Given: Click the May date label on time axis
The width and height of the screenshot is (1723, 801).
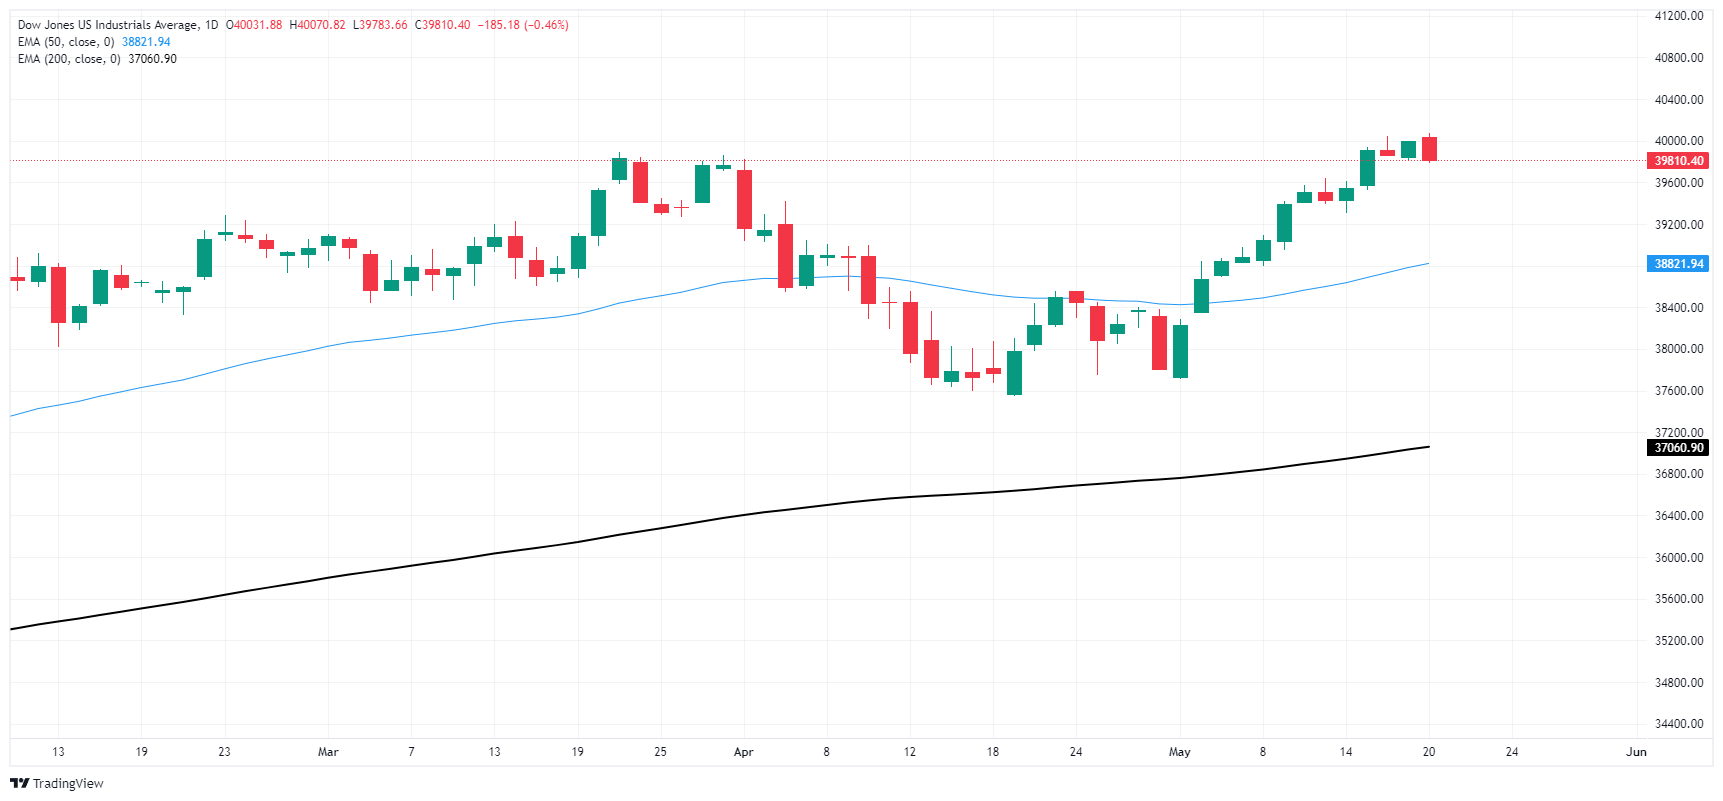Looking at the screenshot, I should [1180, 752].
